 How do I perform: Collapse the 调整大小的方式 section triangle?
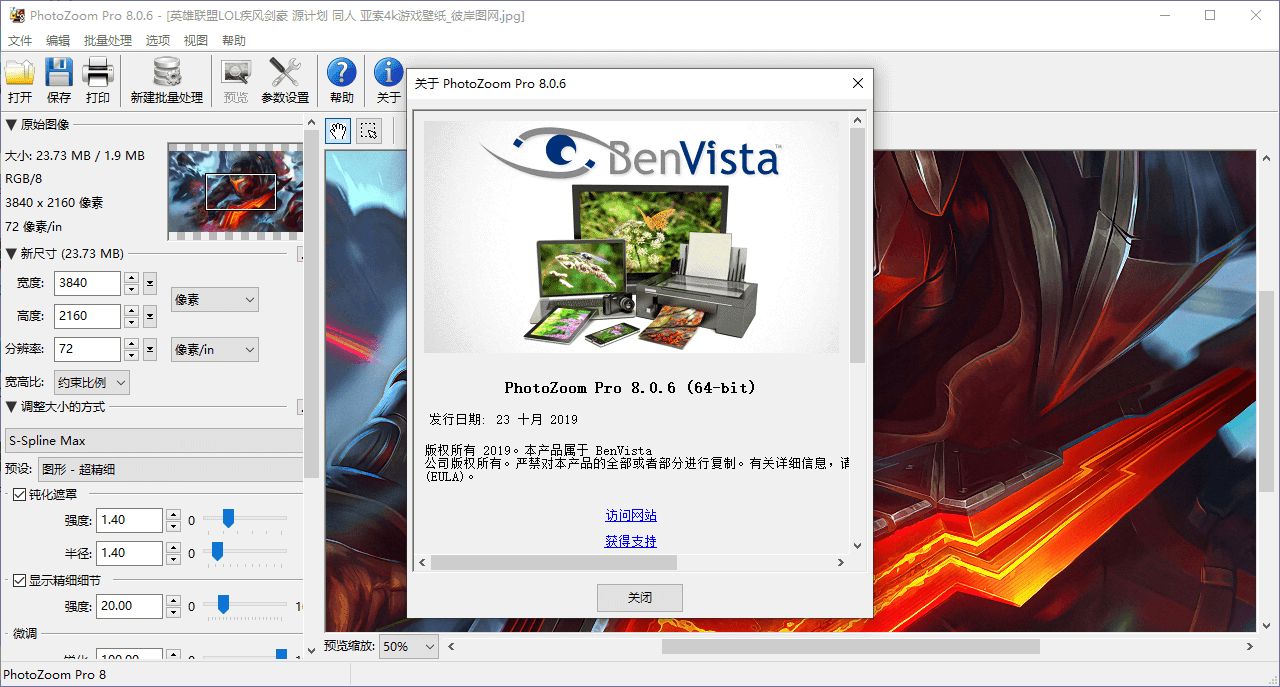click(11, 407)
